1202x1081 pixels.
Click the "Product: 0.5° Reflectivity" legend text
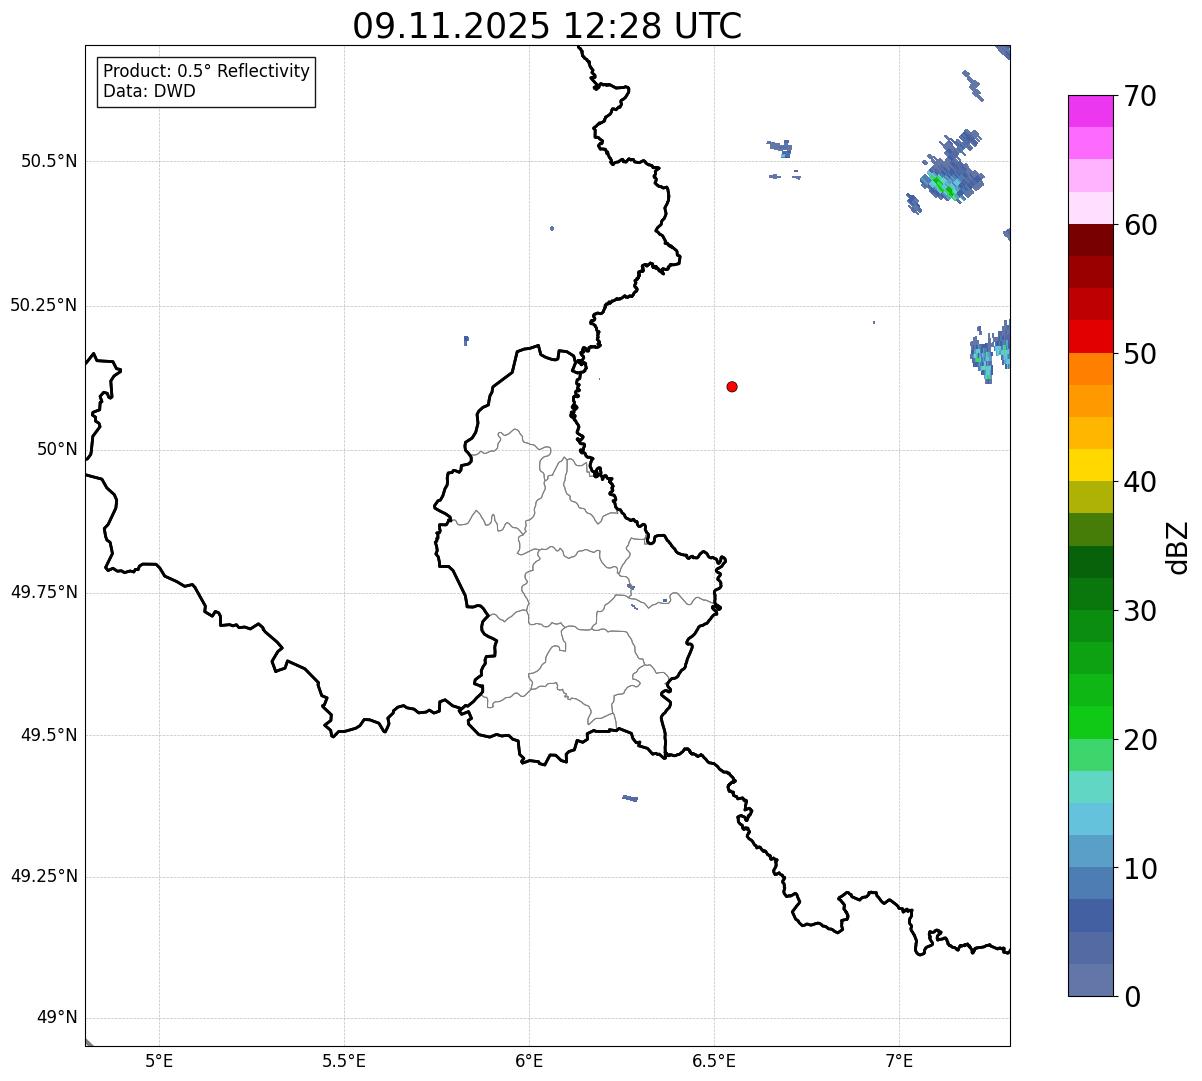pos(206,72)
